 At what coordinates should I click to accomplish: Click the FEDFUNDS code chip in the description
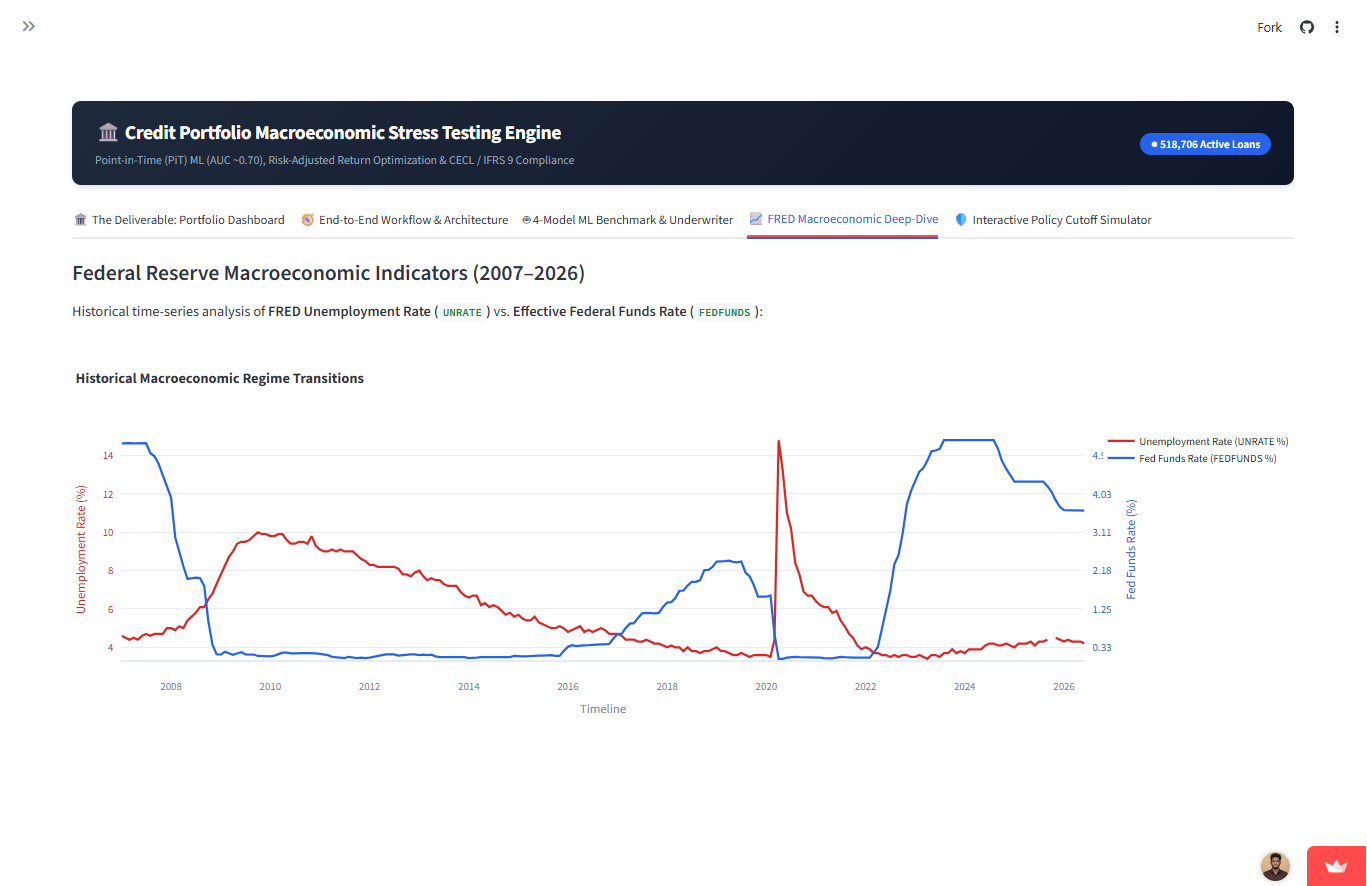point(723,312)
